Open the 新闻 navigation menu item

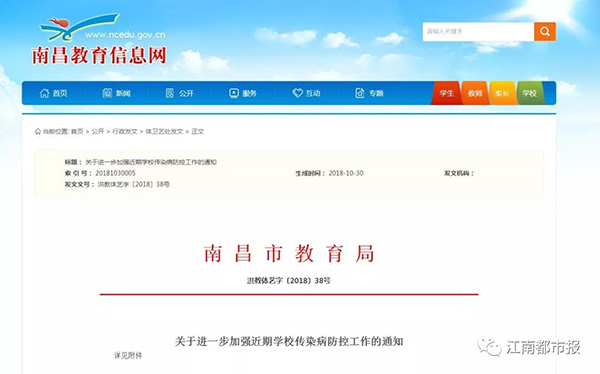123,93
